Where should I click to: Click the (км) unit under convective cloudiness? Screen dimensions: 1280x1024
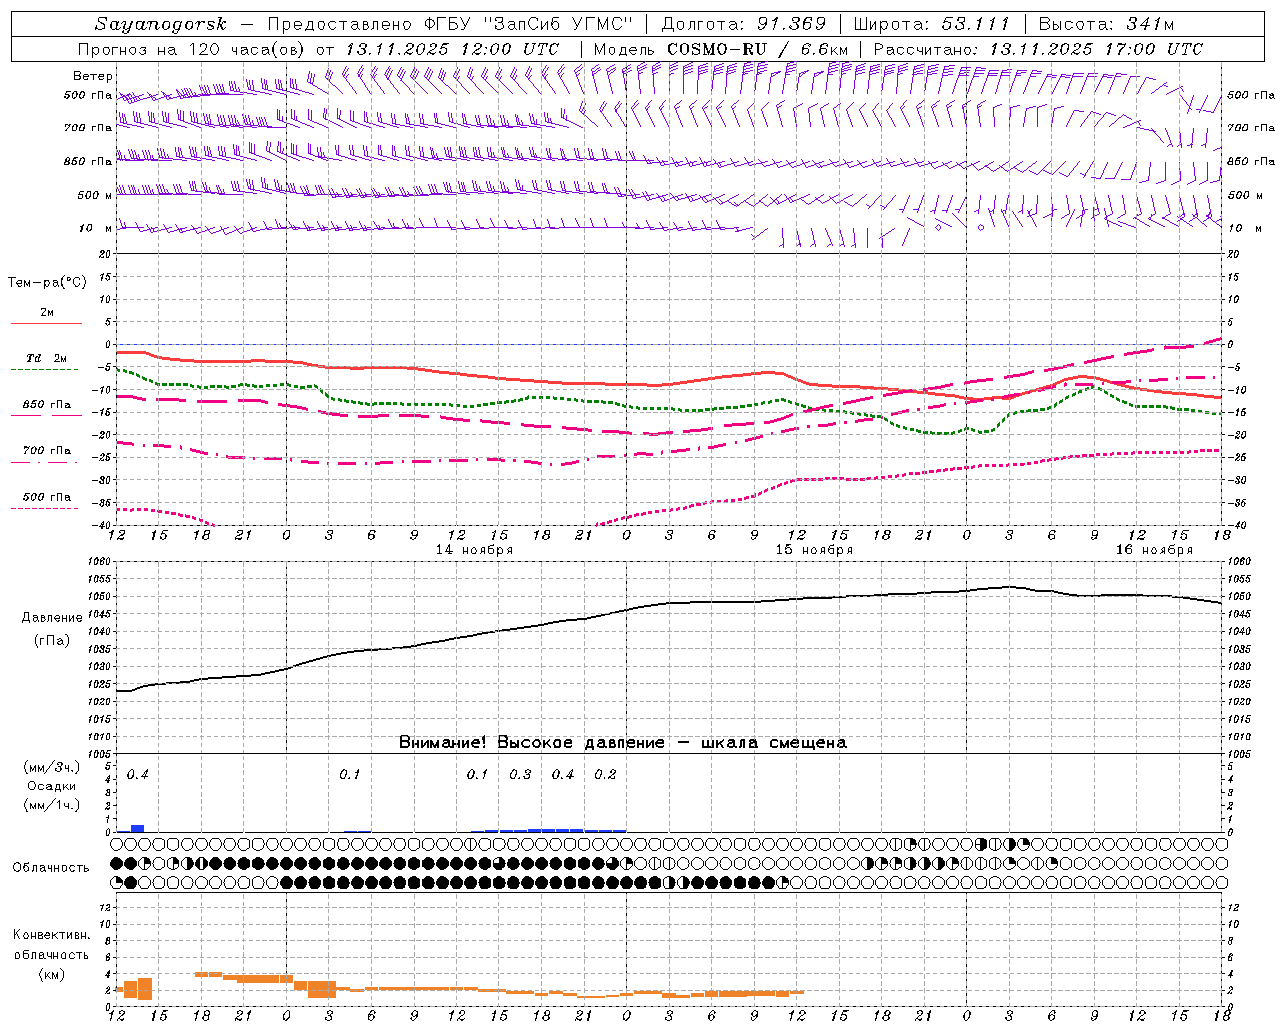(51, 974)
